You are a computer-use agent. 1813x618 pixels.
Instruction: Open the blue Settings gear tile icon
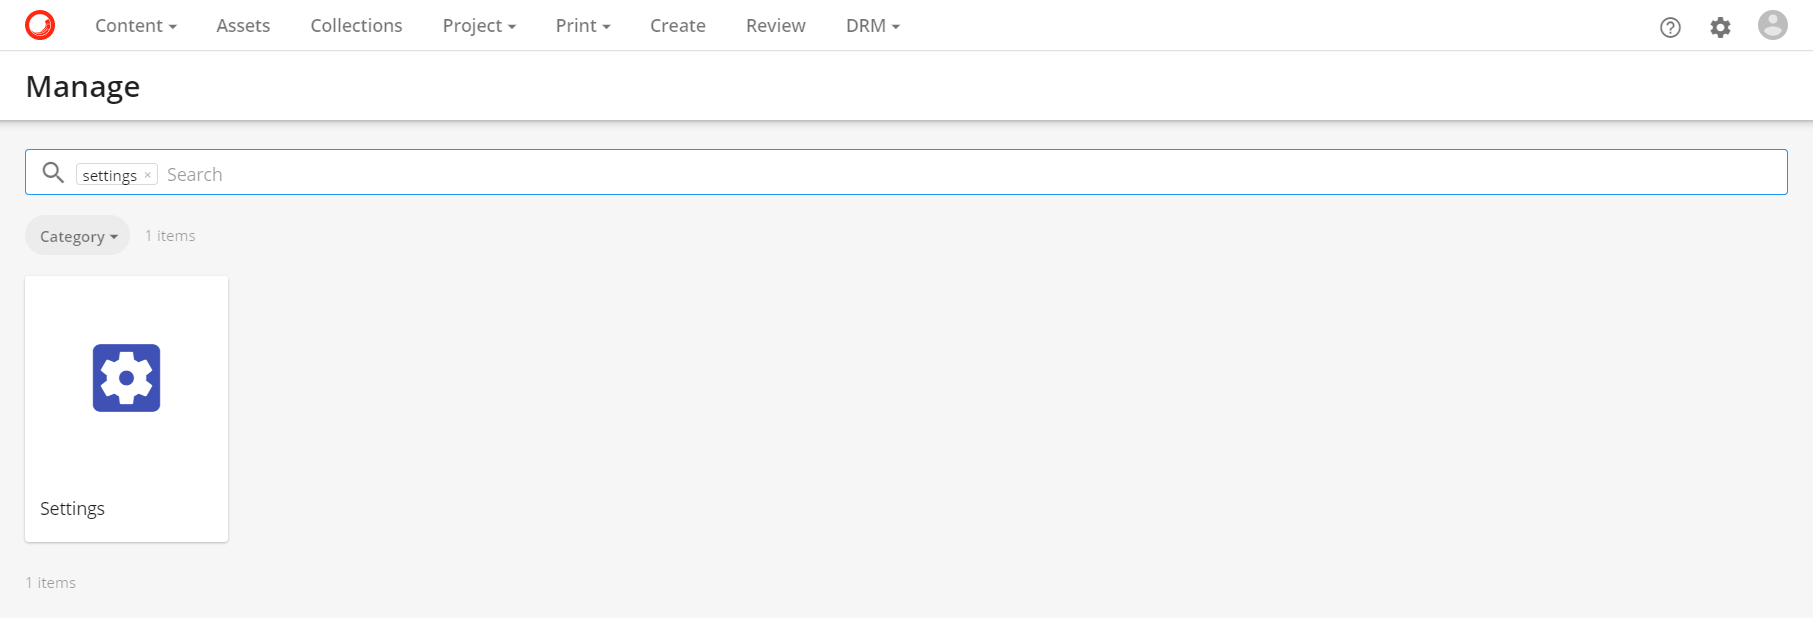pyautogui.click(x=126, y=378)
